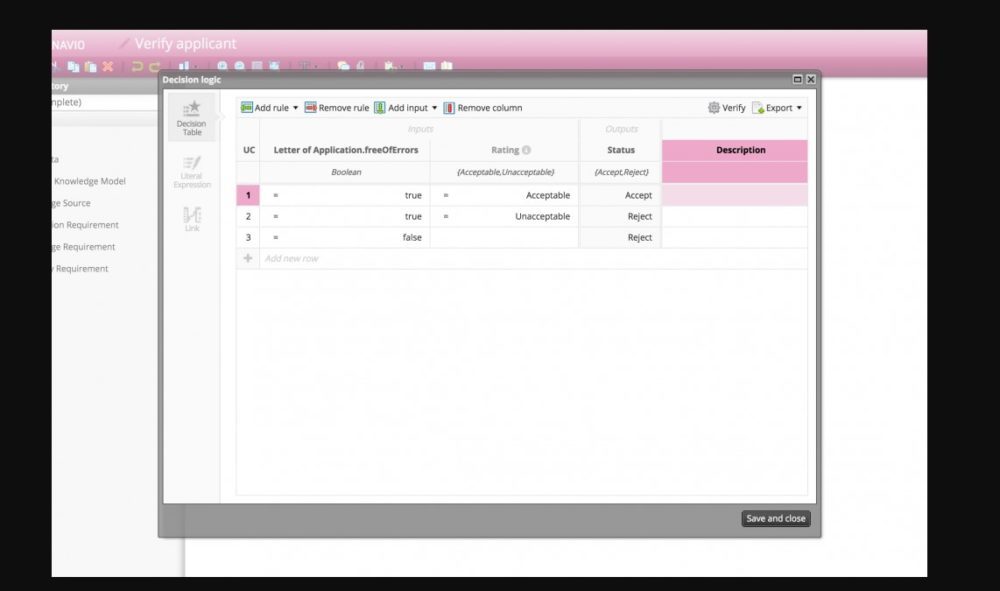Click the Add rule icon
1000x591 pixels.
click(247, 108)
